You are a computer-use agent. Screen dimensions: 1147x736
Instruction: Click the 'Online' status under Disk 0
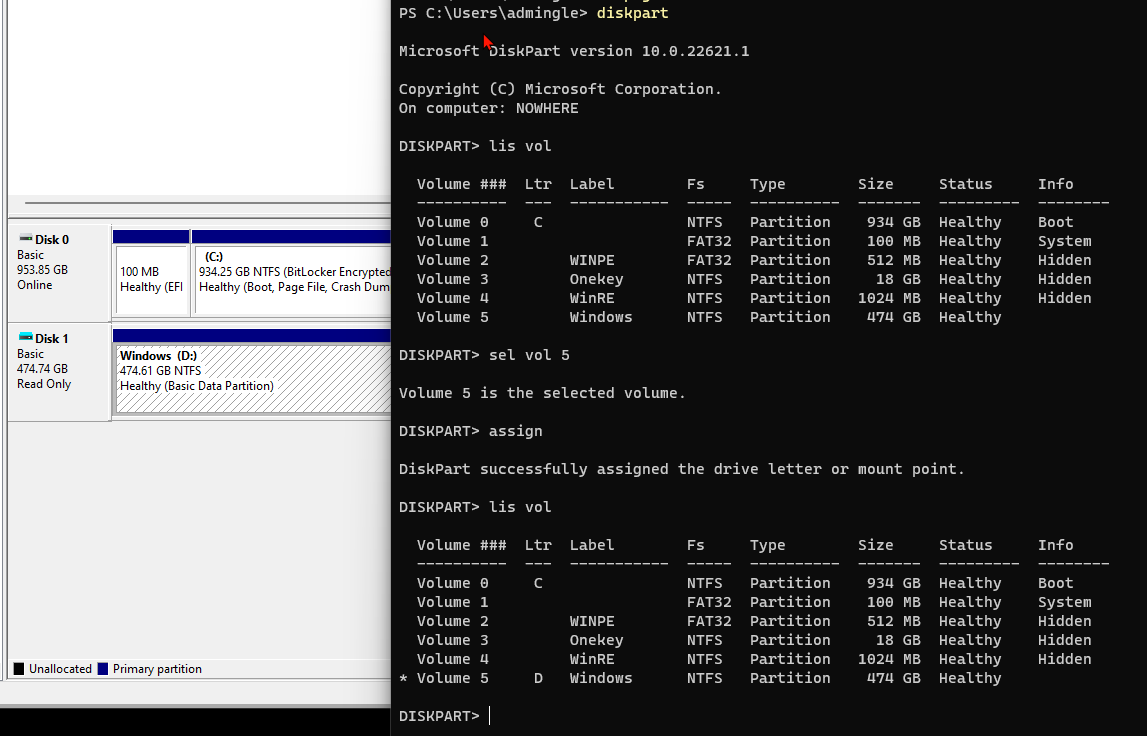[34, 285]
